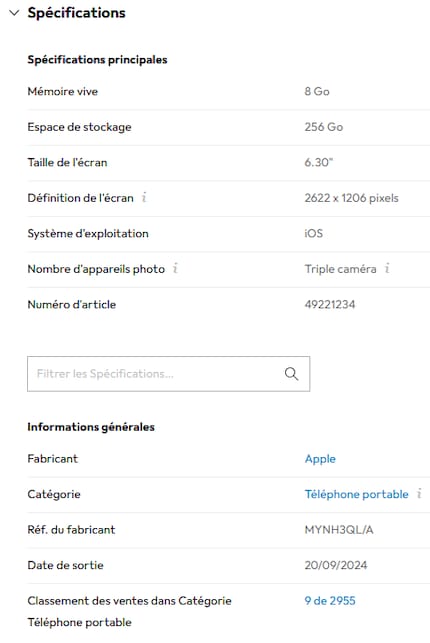Open info icon next to Téléphone portable

tap(419, 494)
